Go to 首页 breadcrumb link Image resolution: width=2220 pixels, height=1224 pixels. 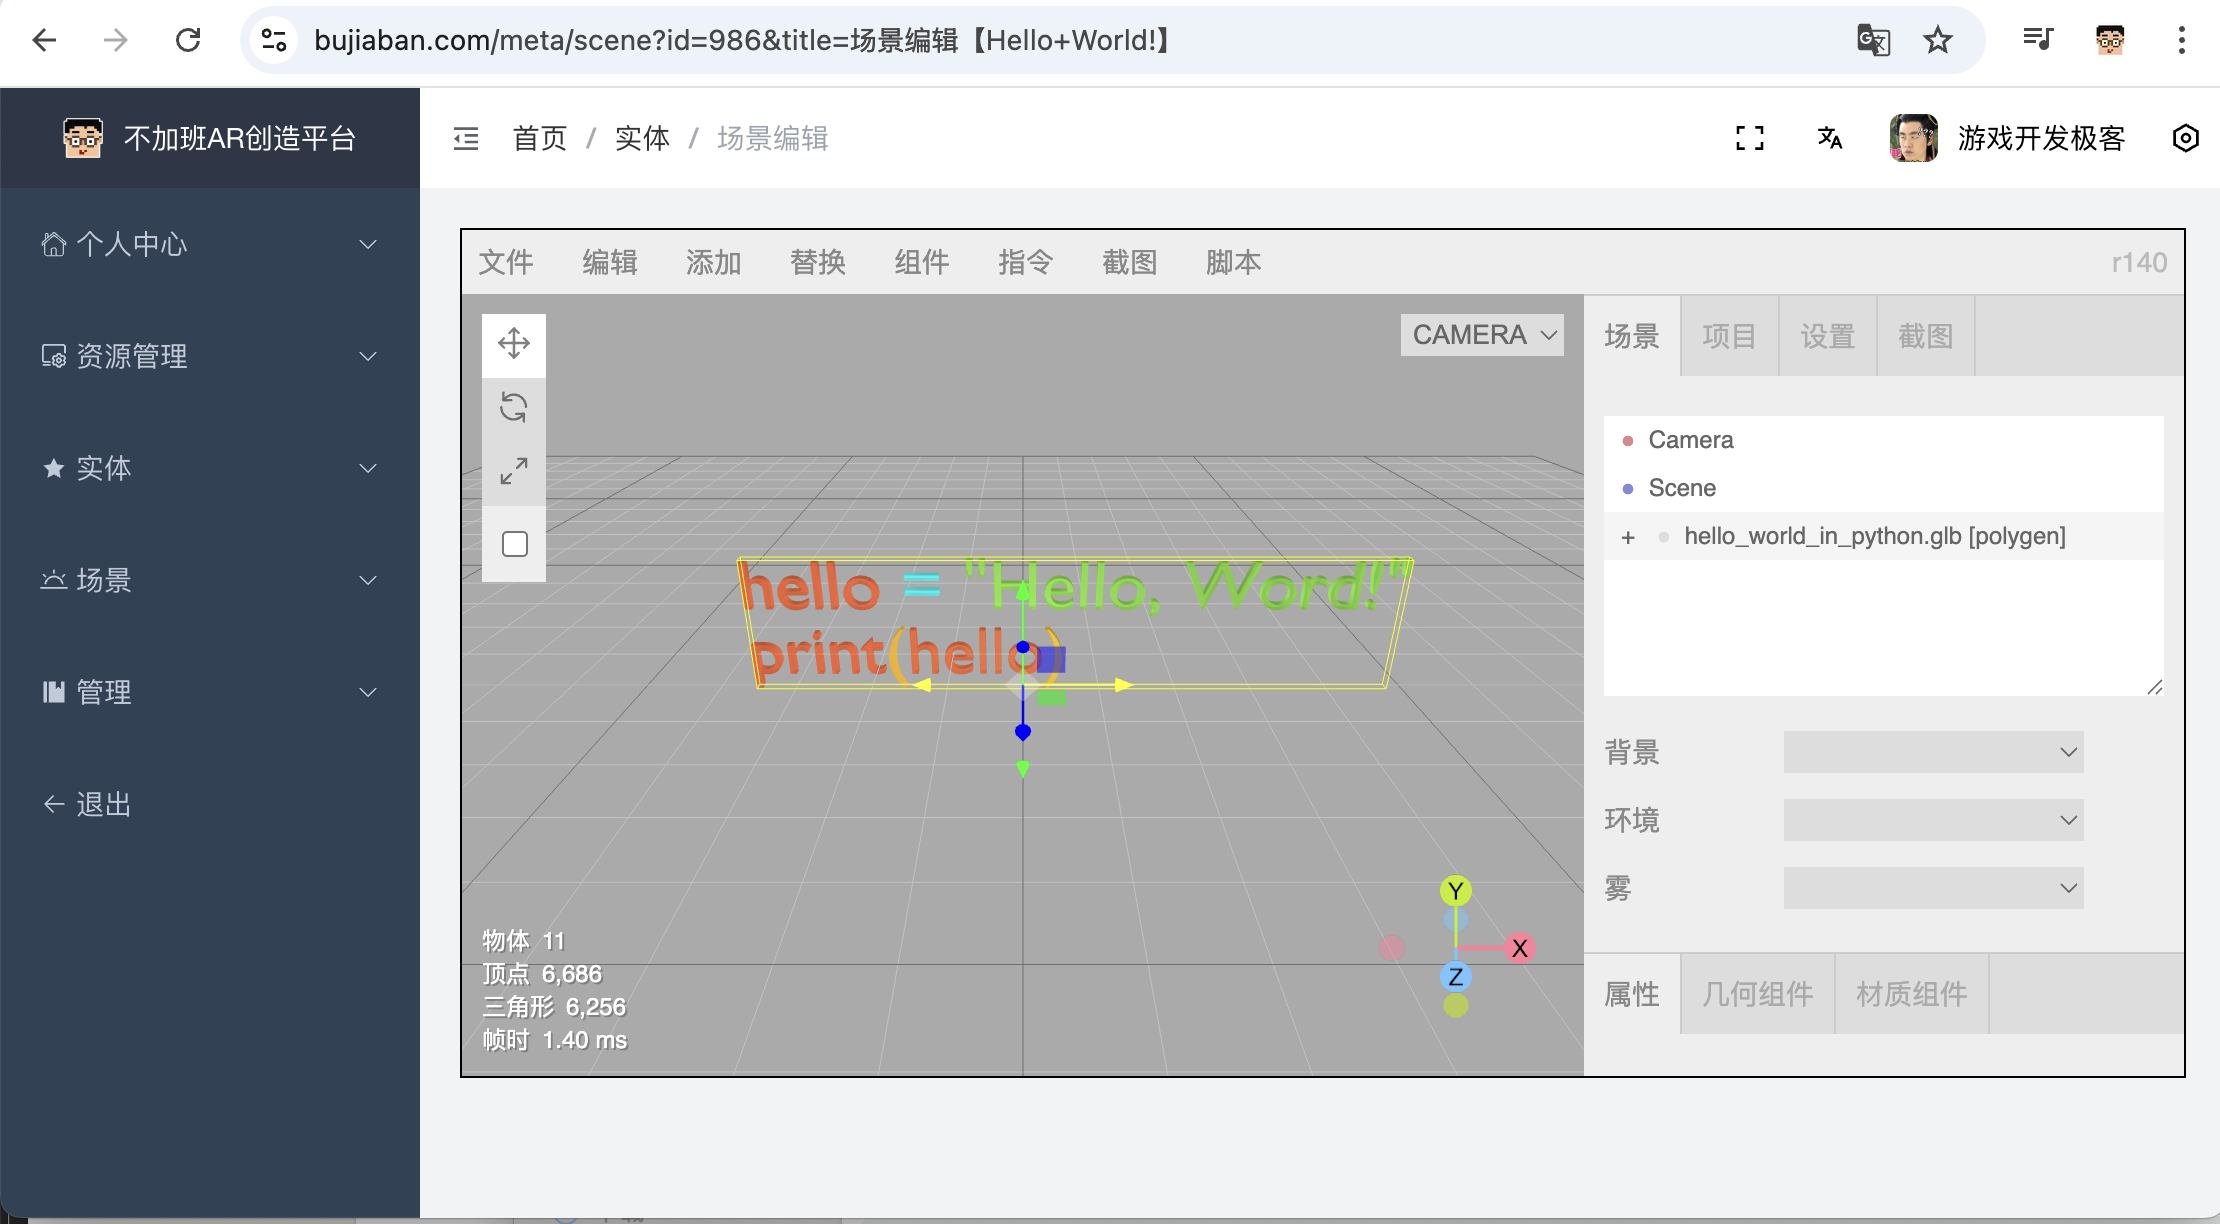540,138
